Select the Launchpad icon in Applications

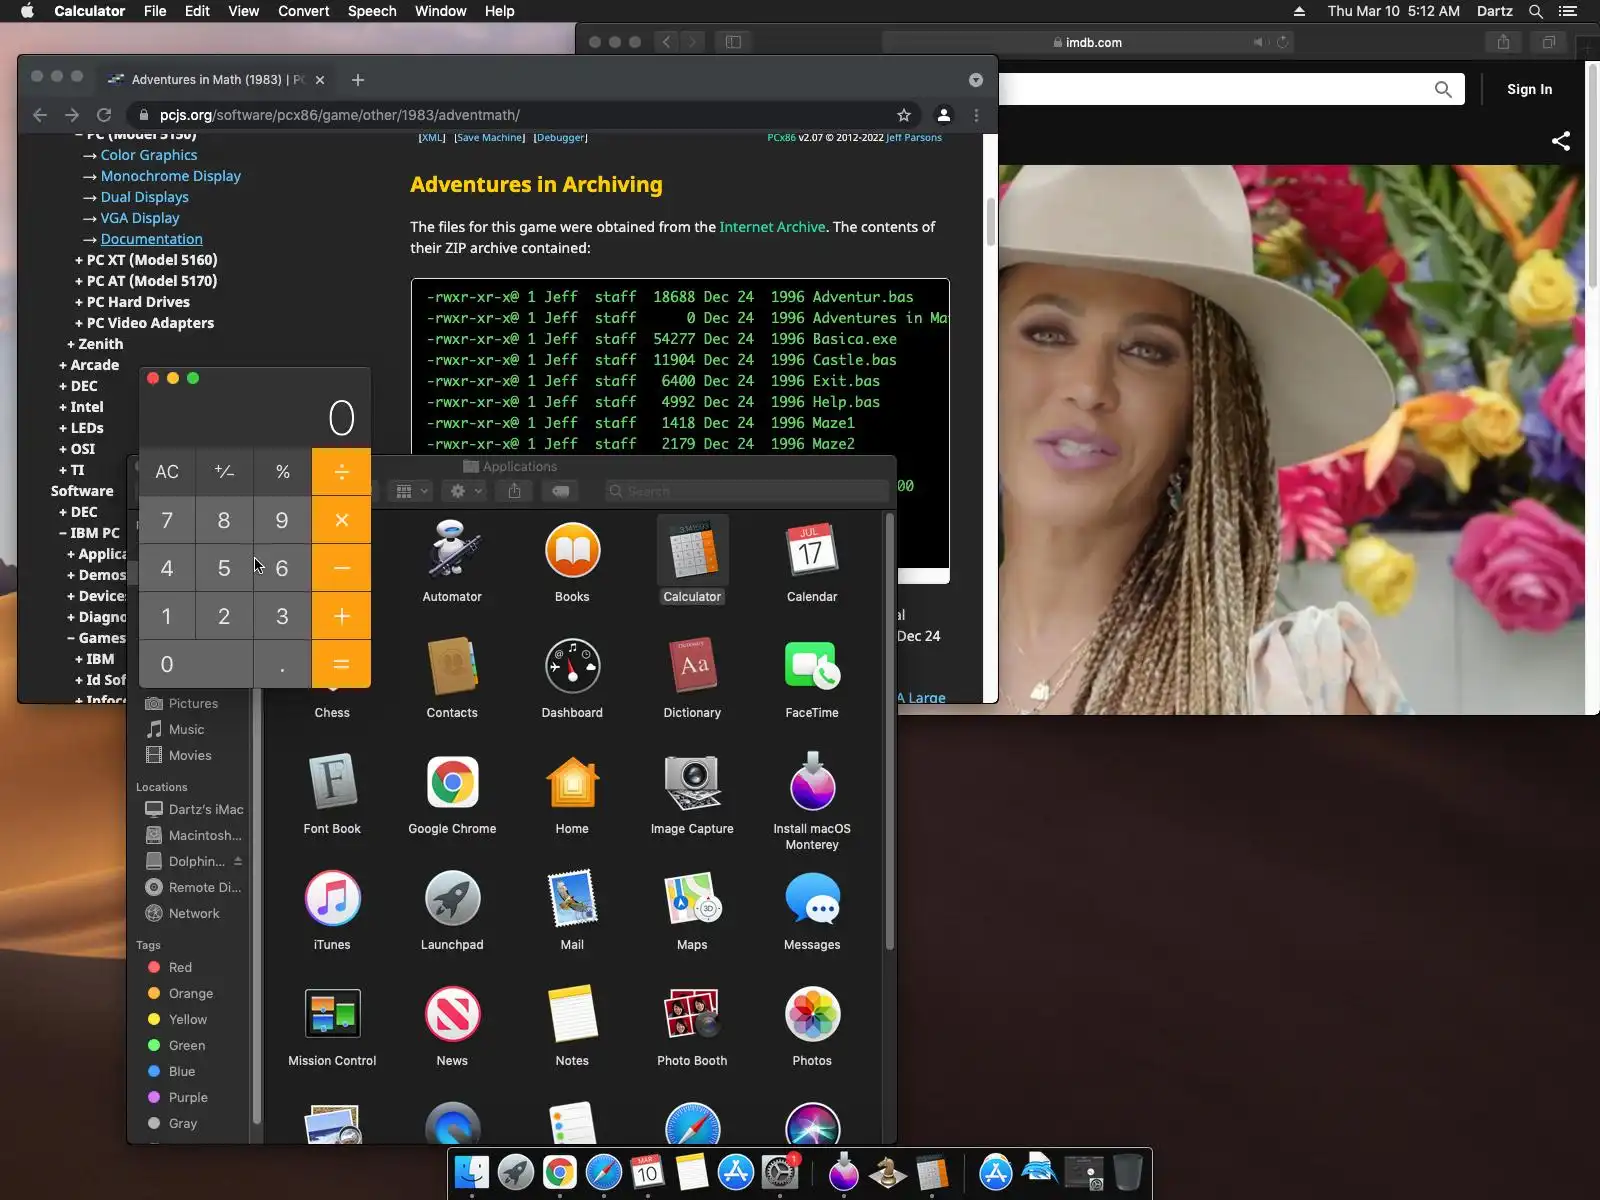pos(452,898)
